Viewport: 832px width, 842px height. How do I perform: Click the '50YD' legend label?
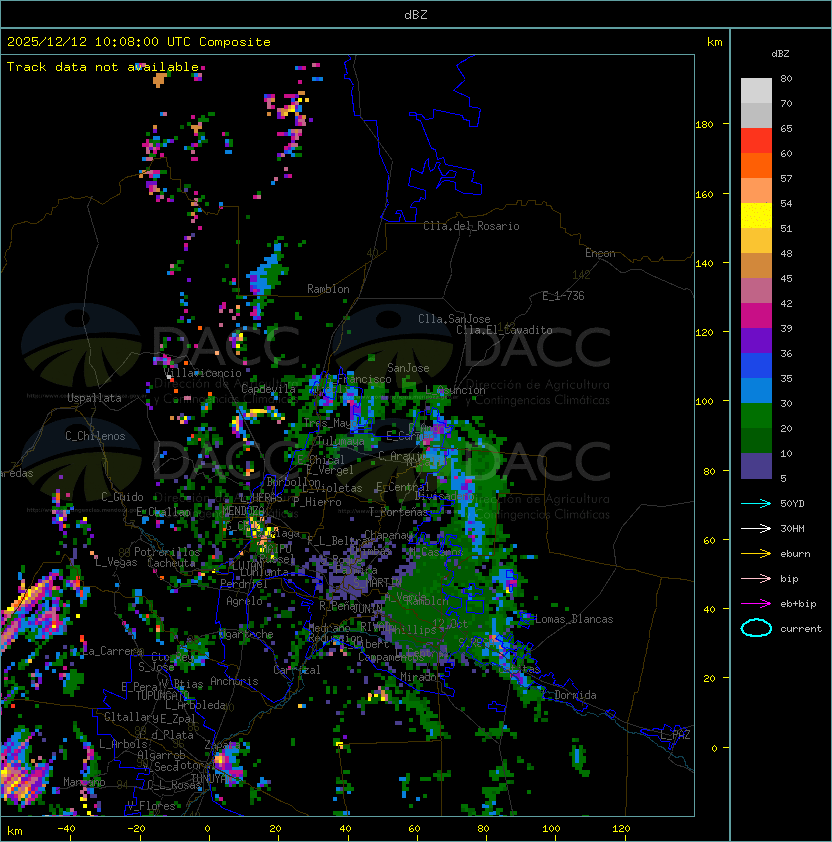(x=792, y=504)
